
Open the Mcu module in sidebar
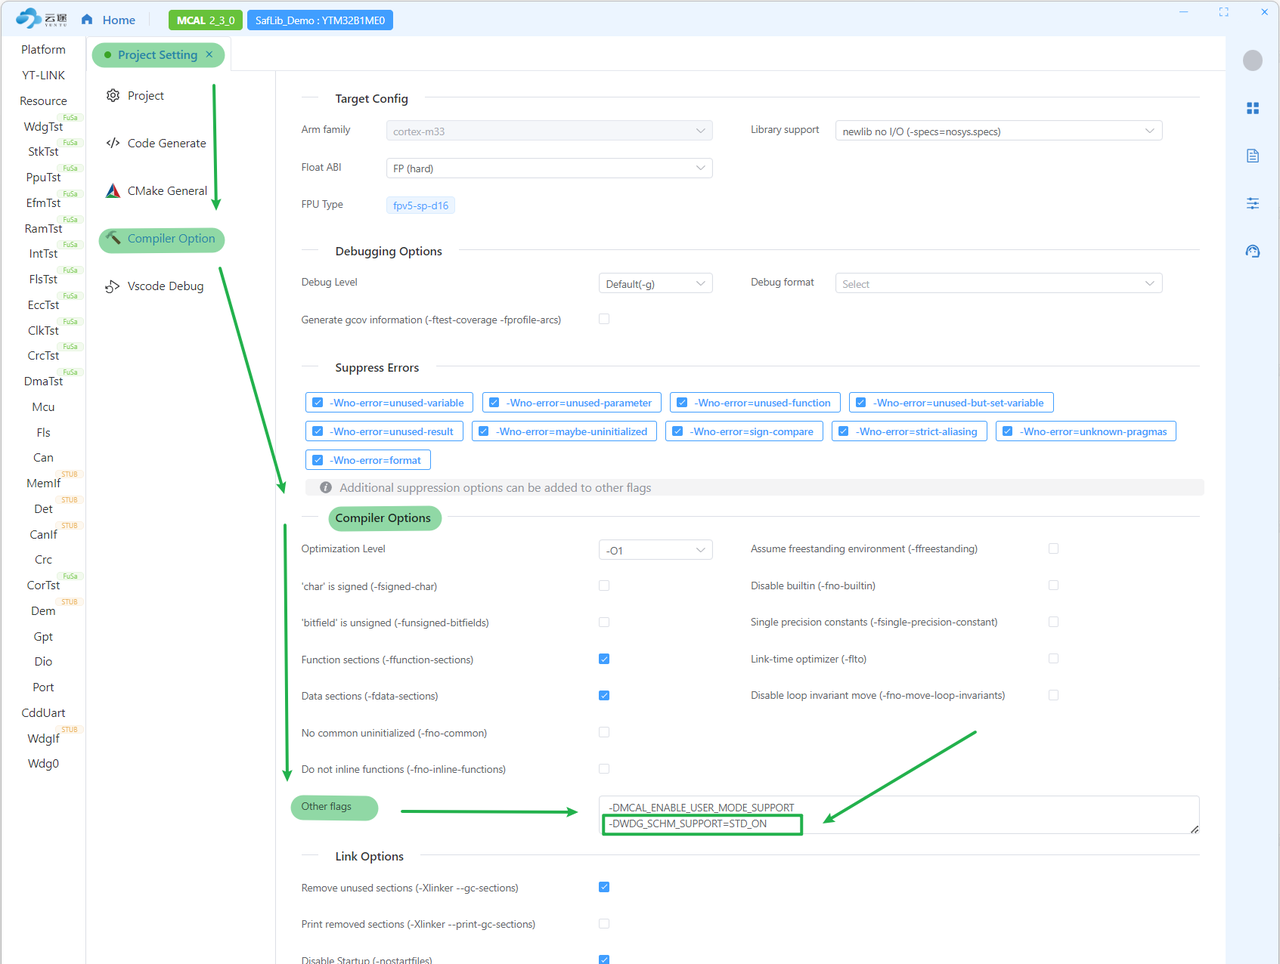[43, 407]
